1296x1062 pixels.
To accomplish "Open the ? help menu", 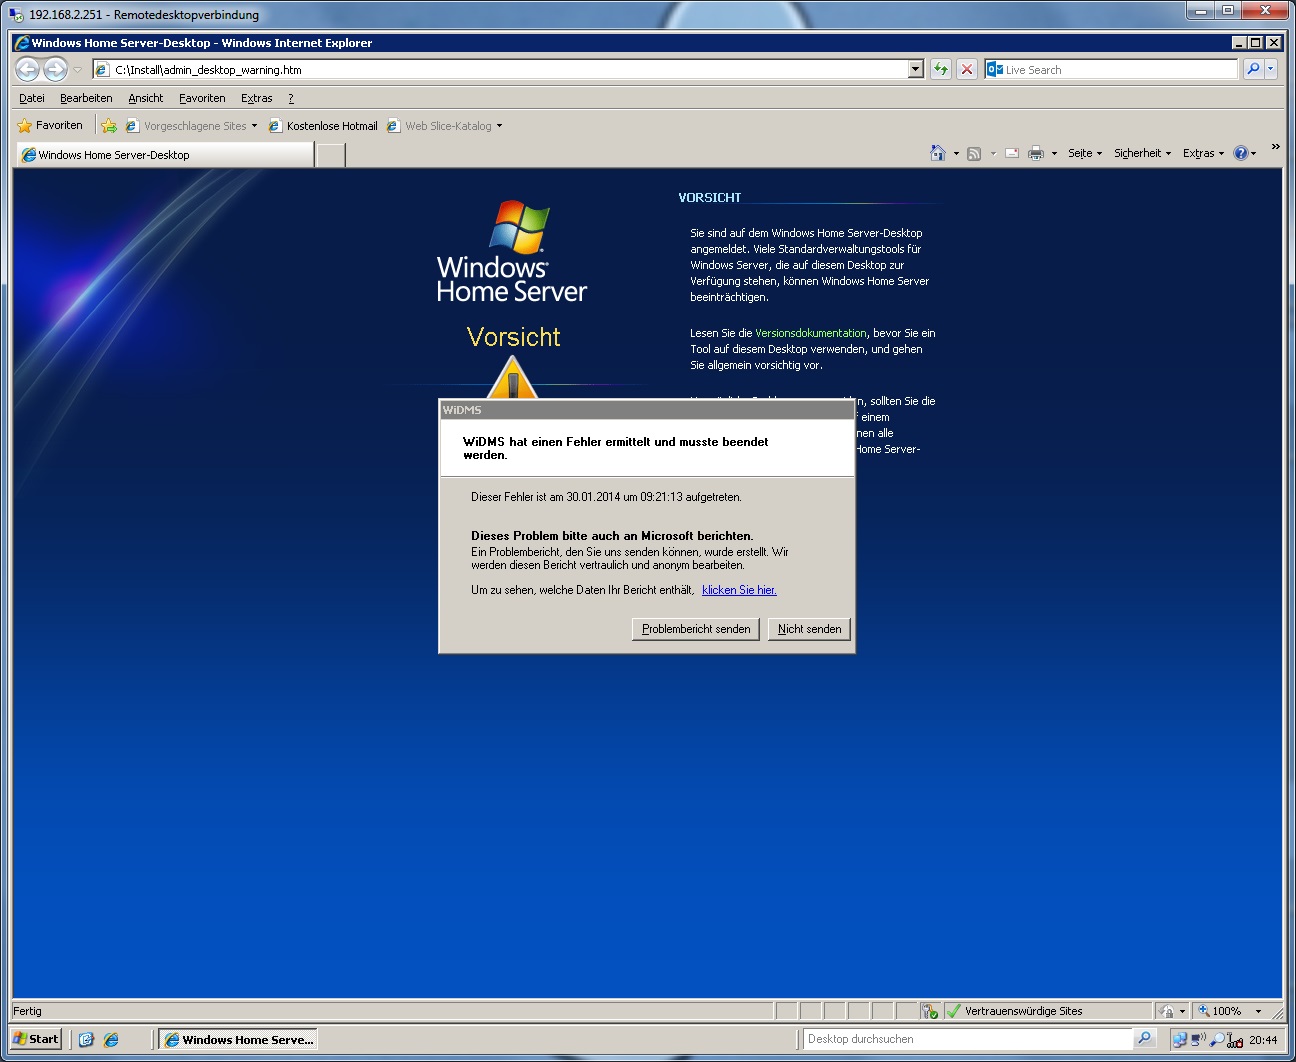I will tap(291, 98).
